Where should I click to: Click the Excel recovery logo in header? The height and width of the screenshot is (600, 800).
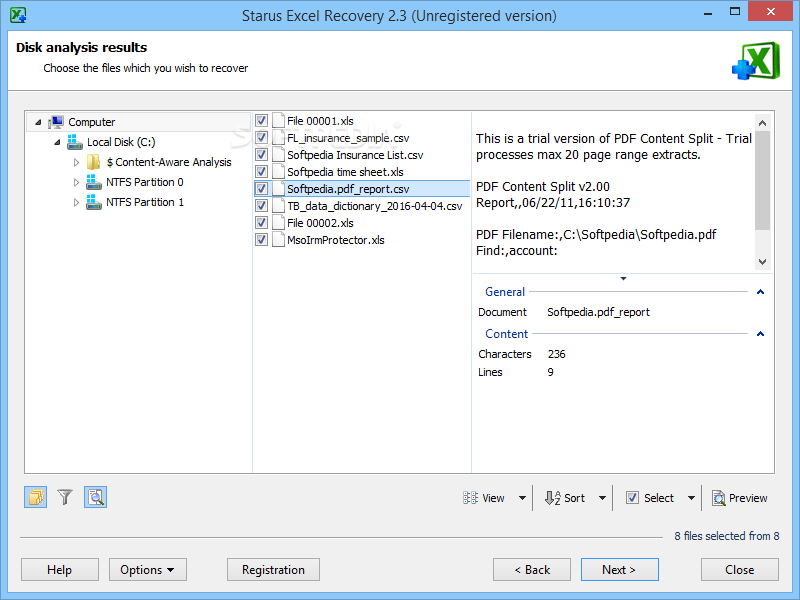pyautogui.click(x=756, y=61)
